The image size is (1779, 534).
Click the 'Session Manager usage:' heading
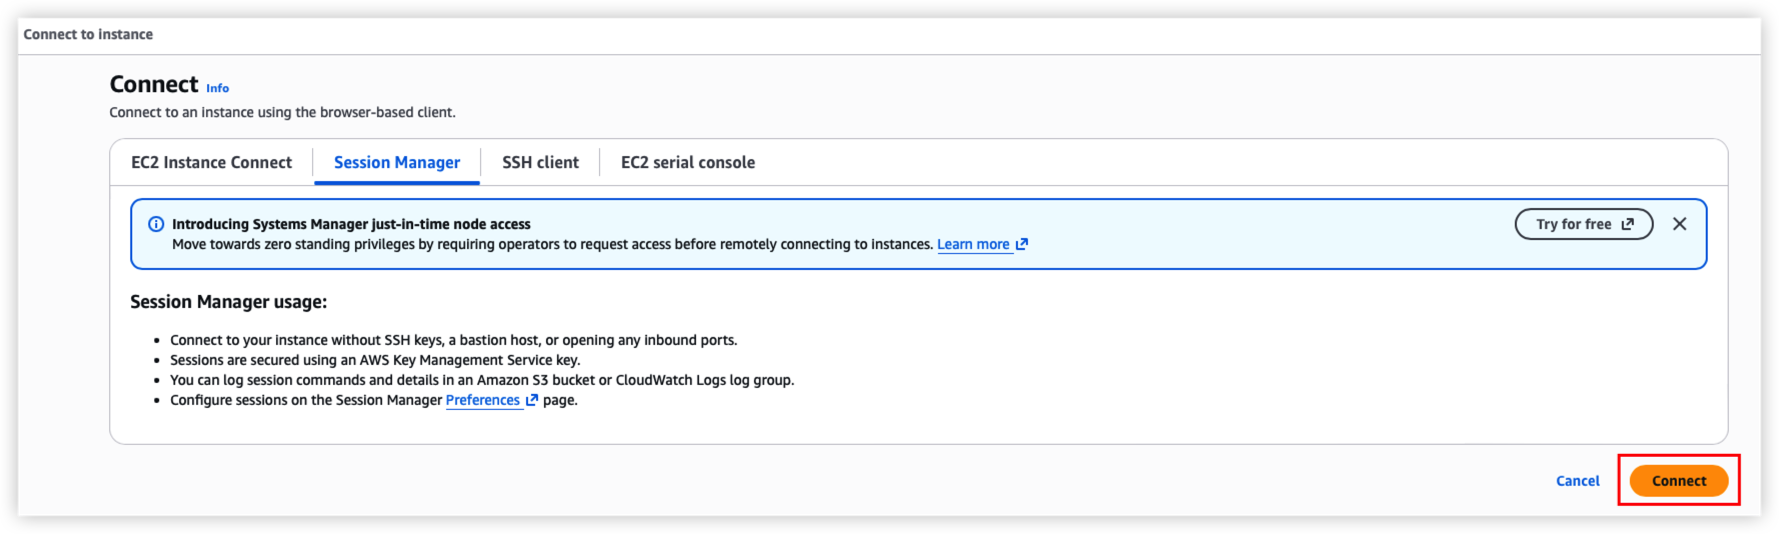228,302
